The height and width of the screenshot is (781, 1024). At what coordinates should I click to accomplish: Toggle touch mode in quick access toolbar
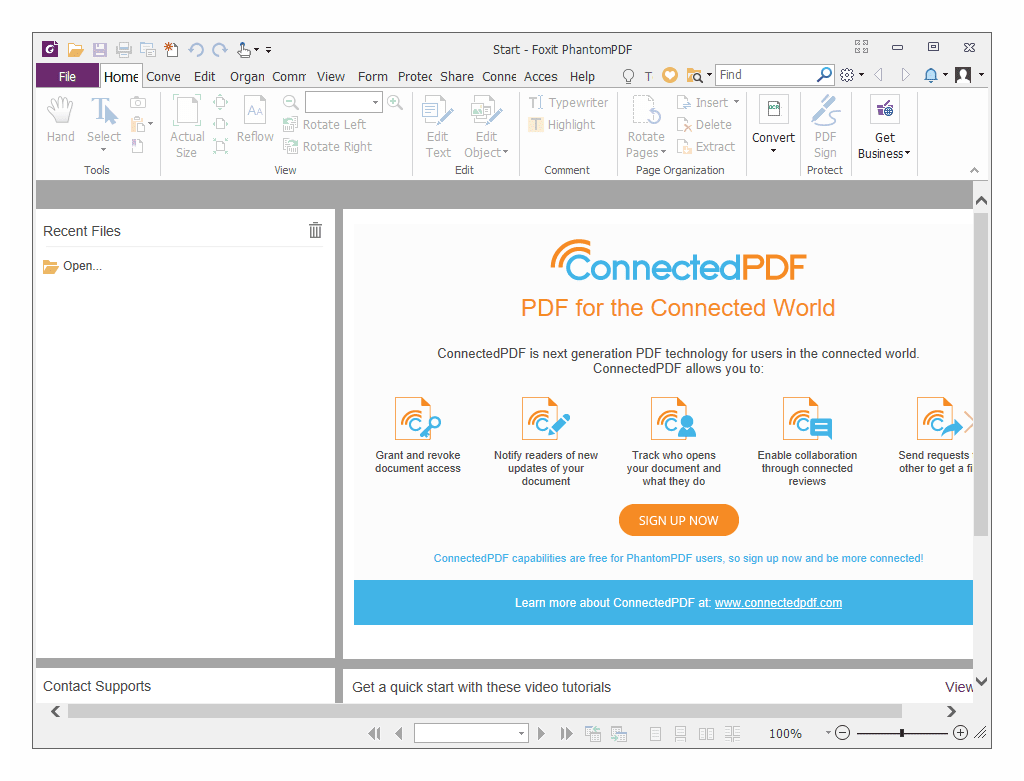[x=245, y=50]
